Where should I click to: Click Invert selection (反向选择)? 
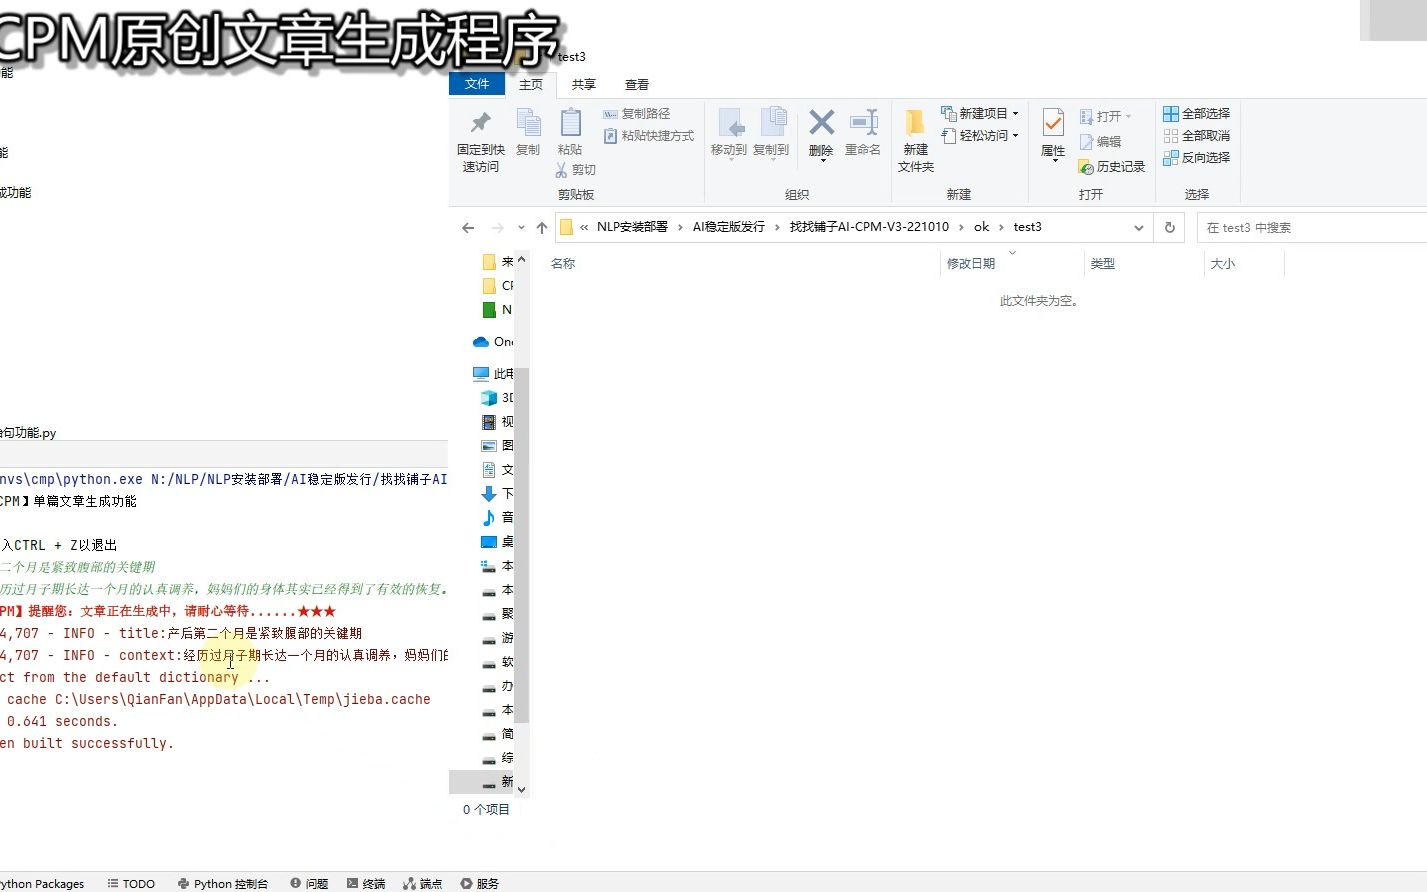click(1197, 158)
